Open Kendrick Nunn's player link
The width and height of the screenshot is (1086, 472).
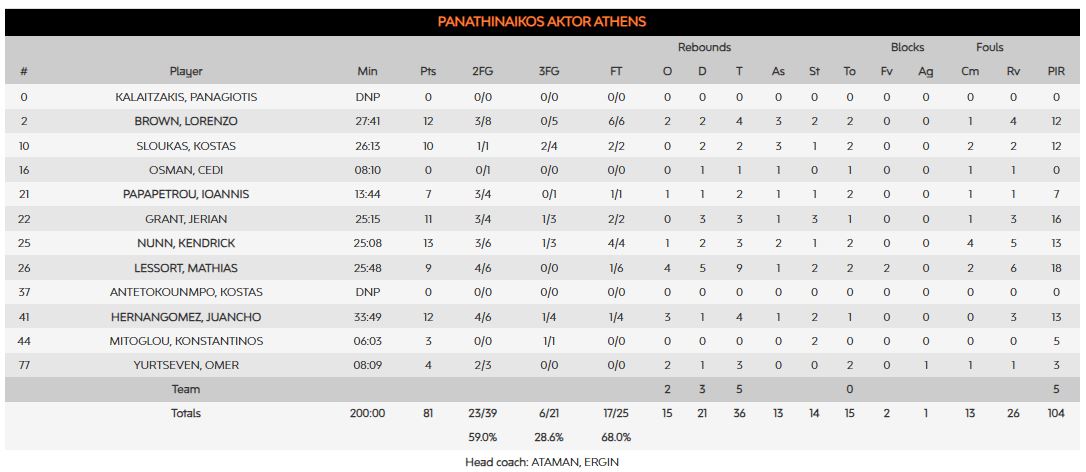coord(186,244)
